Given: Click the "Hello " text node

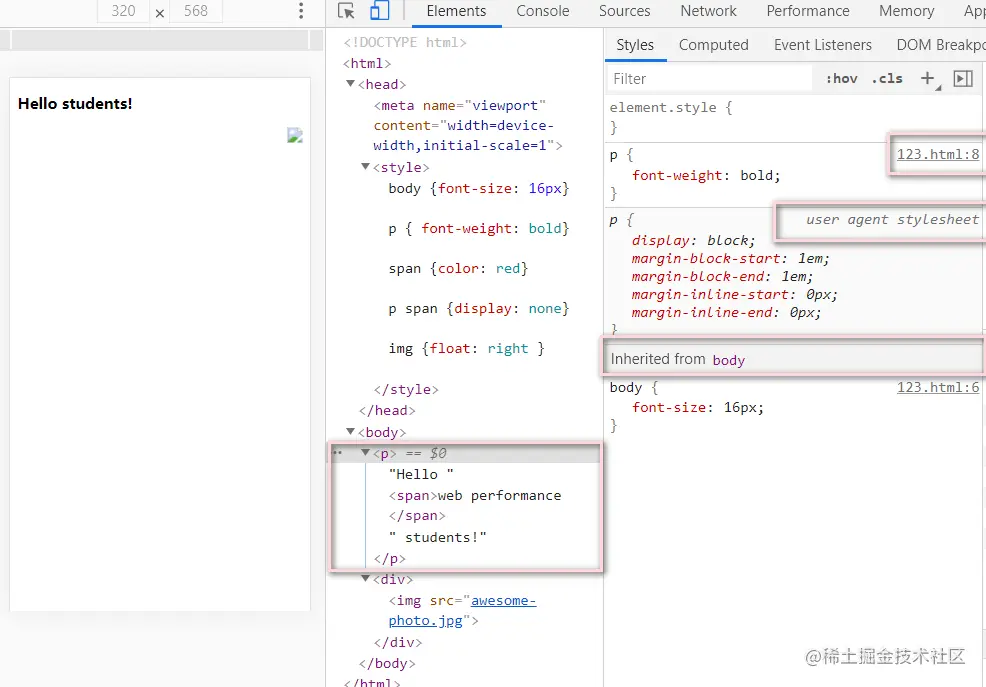Looking at the screenshot, I should coord(421,474).
